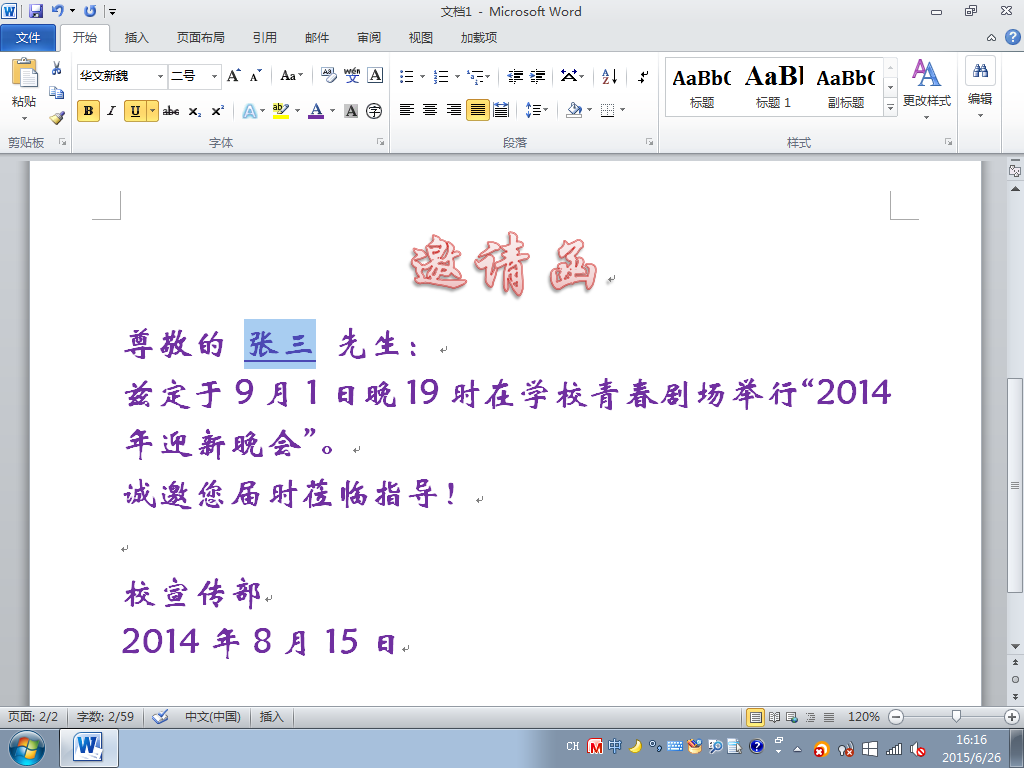Toggle Italic formatting
Image resolution: width=1024 pixels, height=768 pixels.
pos(111,111)
